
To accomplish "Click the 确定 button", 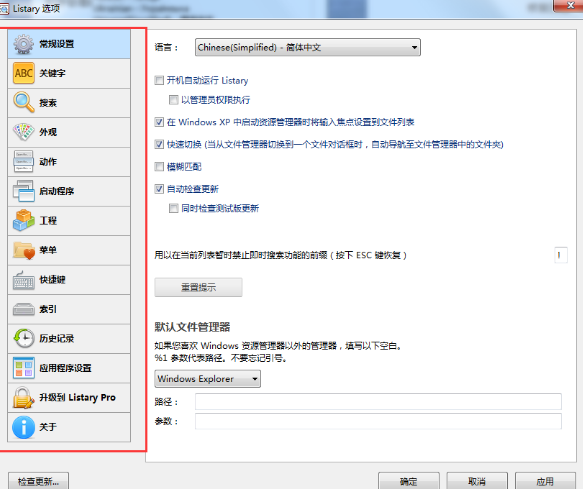I will (x=409, y=481).
